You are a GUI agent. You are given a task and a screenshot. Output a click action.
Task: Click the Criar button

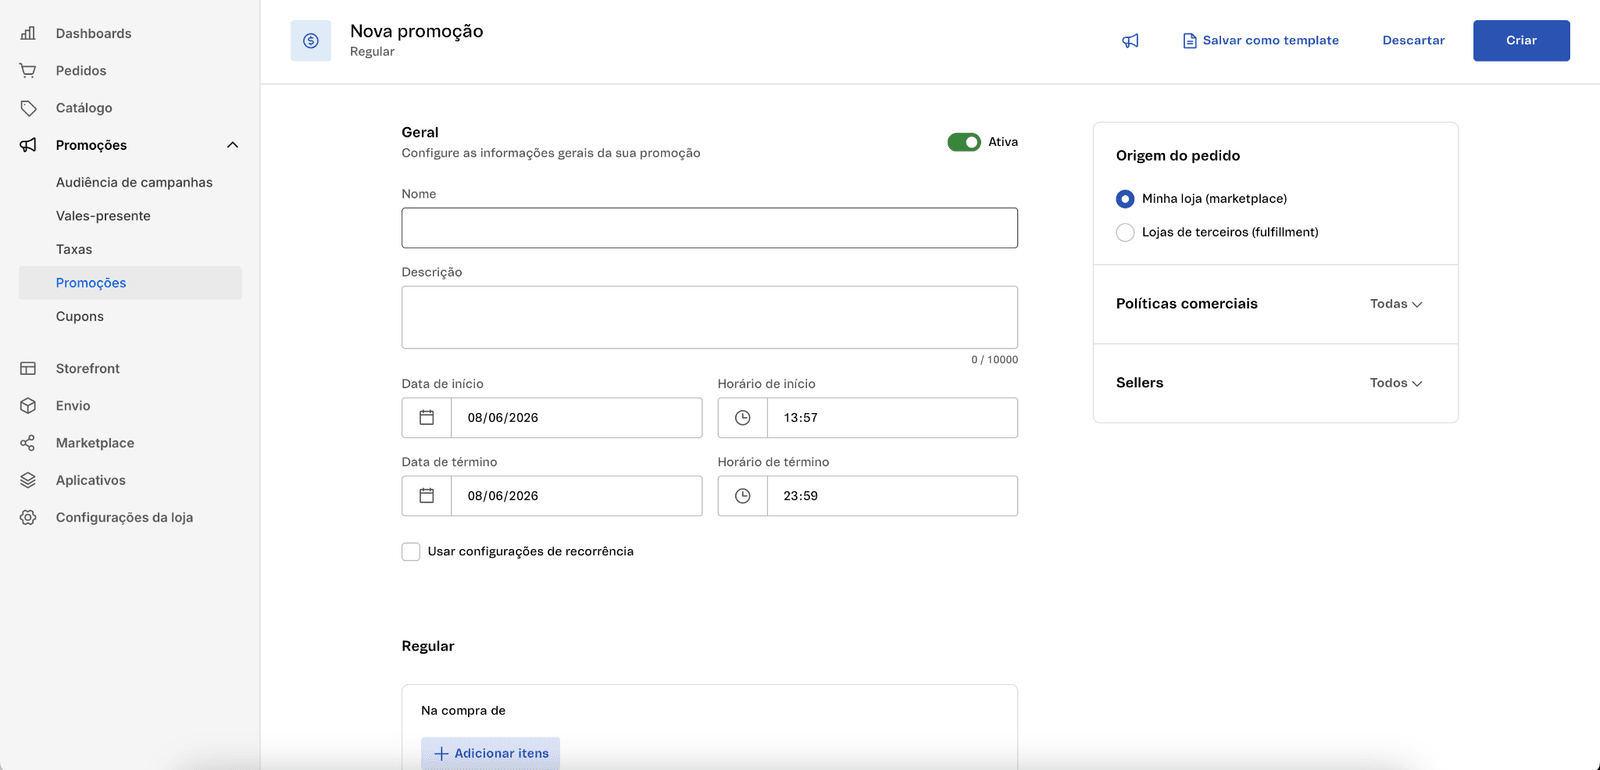[1521, 41]
